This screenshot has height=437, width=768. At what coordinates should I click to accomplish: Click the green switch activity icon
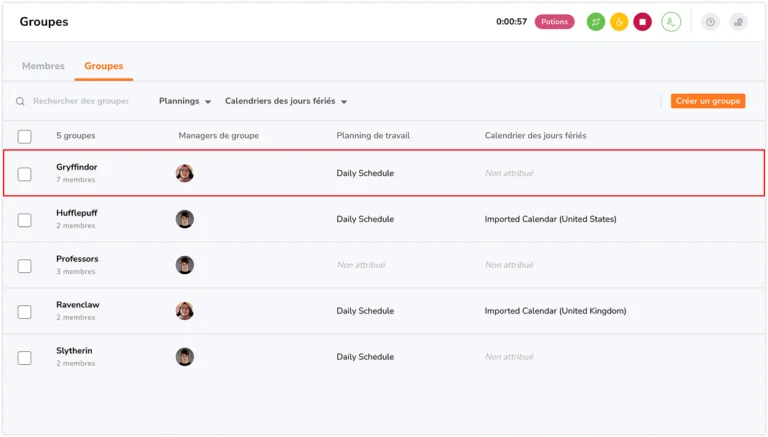pos(595,22)
